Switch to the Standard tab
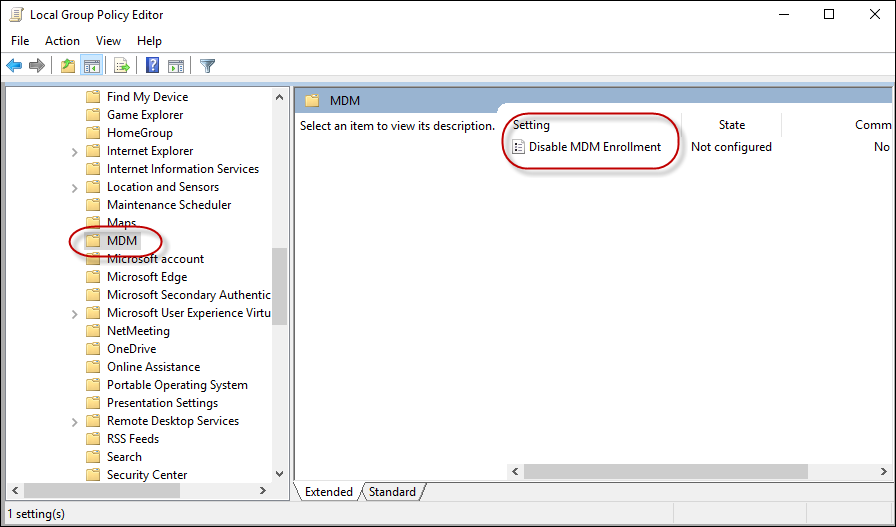The height and width of the screenshot is (527, 896). point(392,492)
